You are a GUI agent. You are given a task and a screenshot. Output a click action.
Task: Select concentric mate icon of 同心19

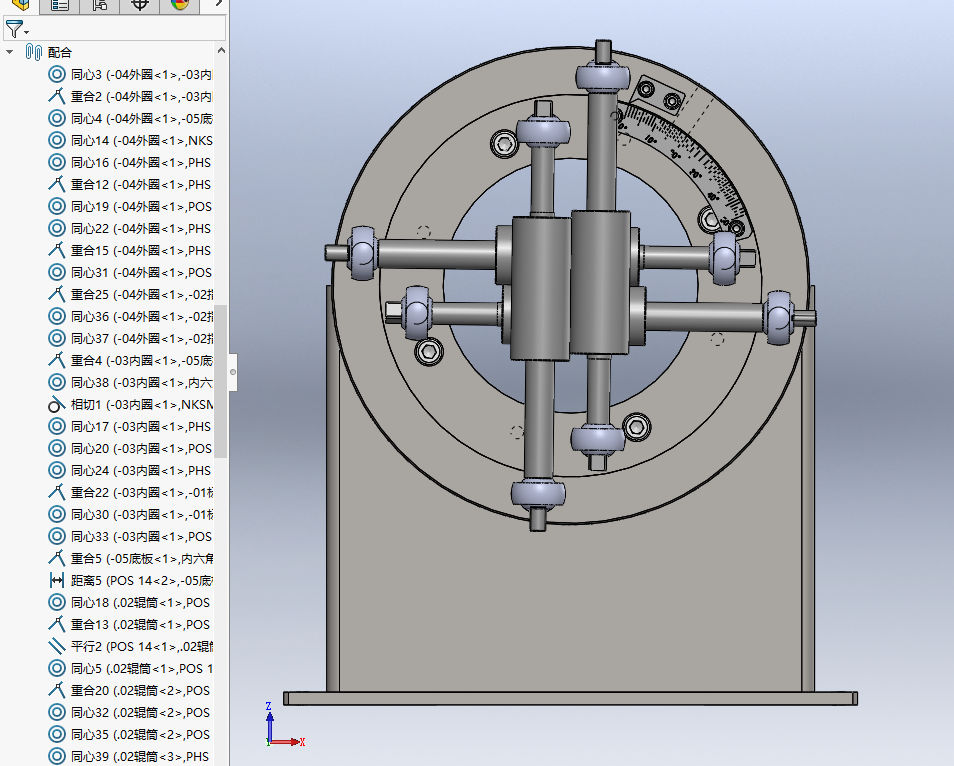coord(57,206)
